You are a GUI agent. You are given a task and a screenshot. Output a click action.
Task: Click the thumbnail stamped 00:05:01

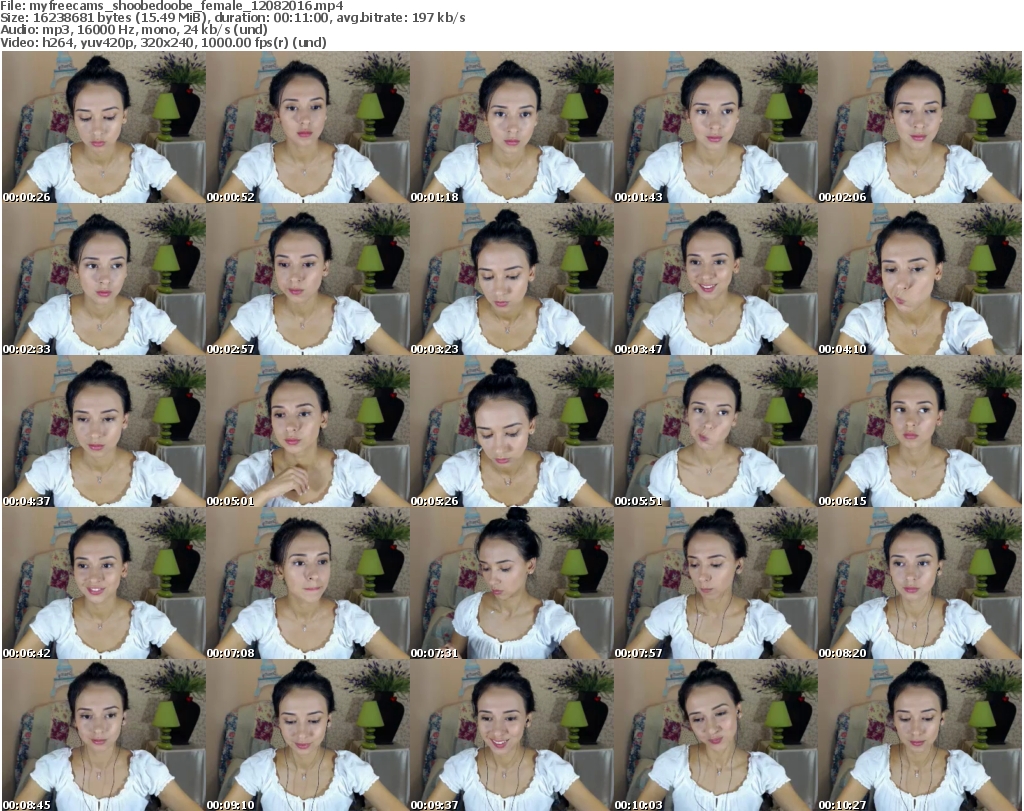tap(308, 432)
